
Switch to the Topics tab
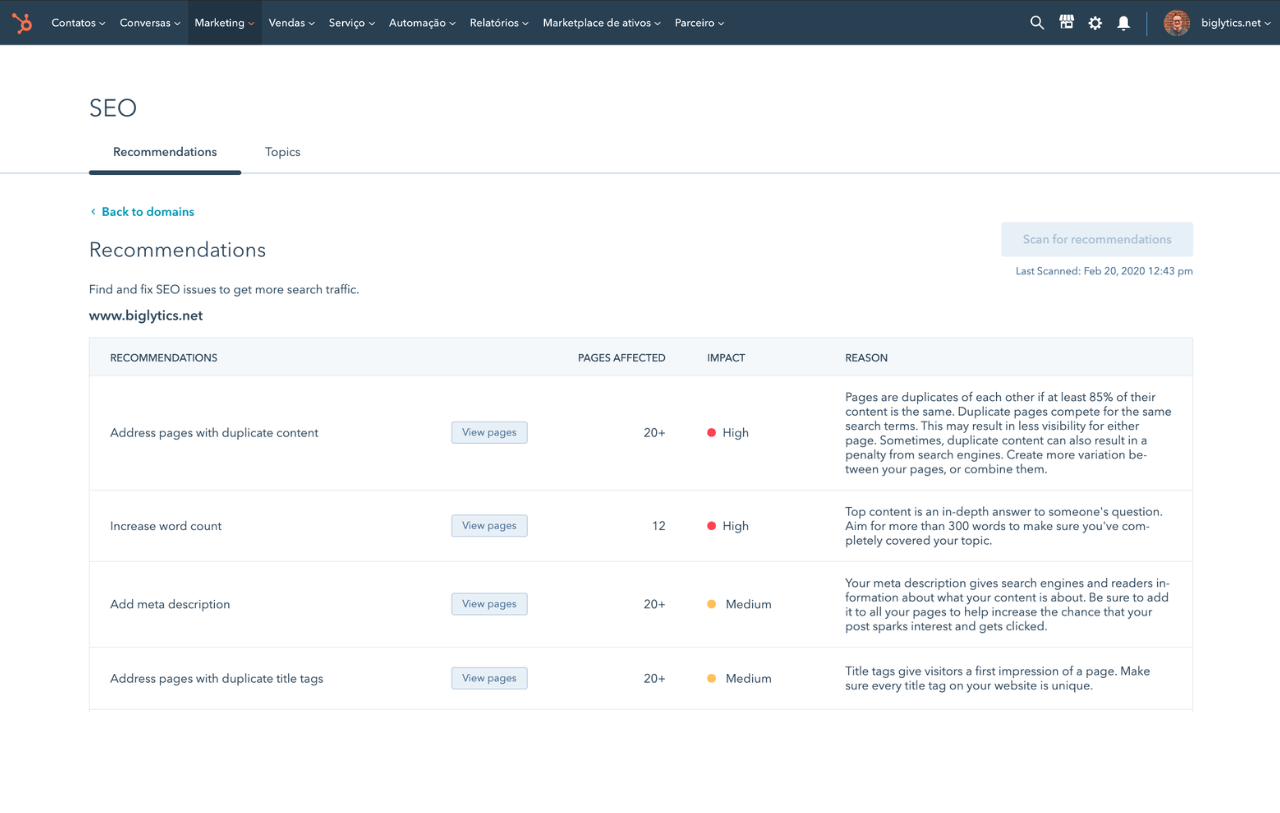coord(282,152)
